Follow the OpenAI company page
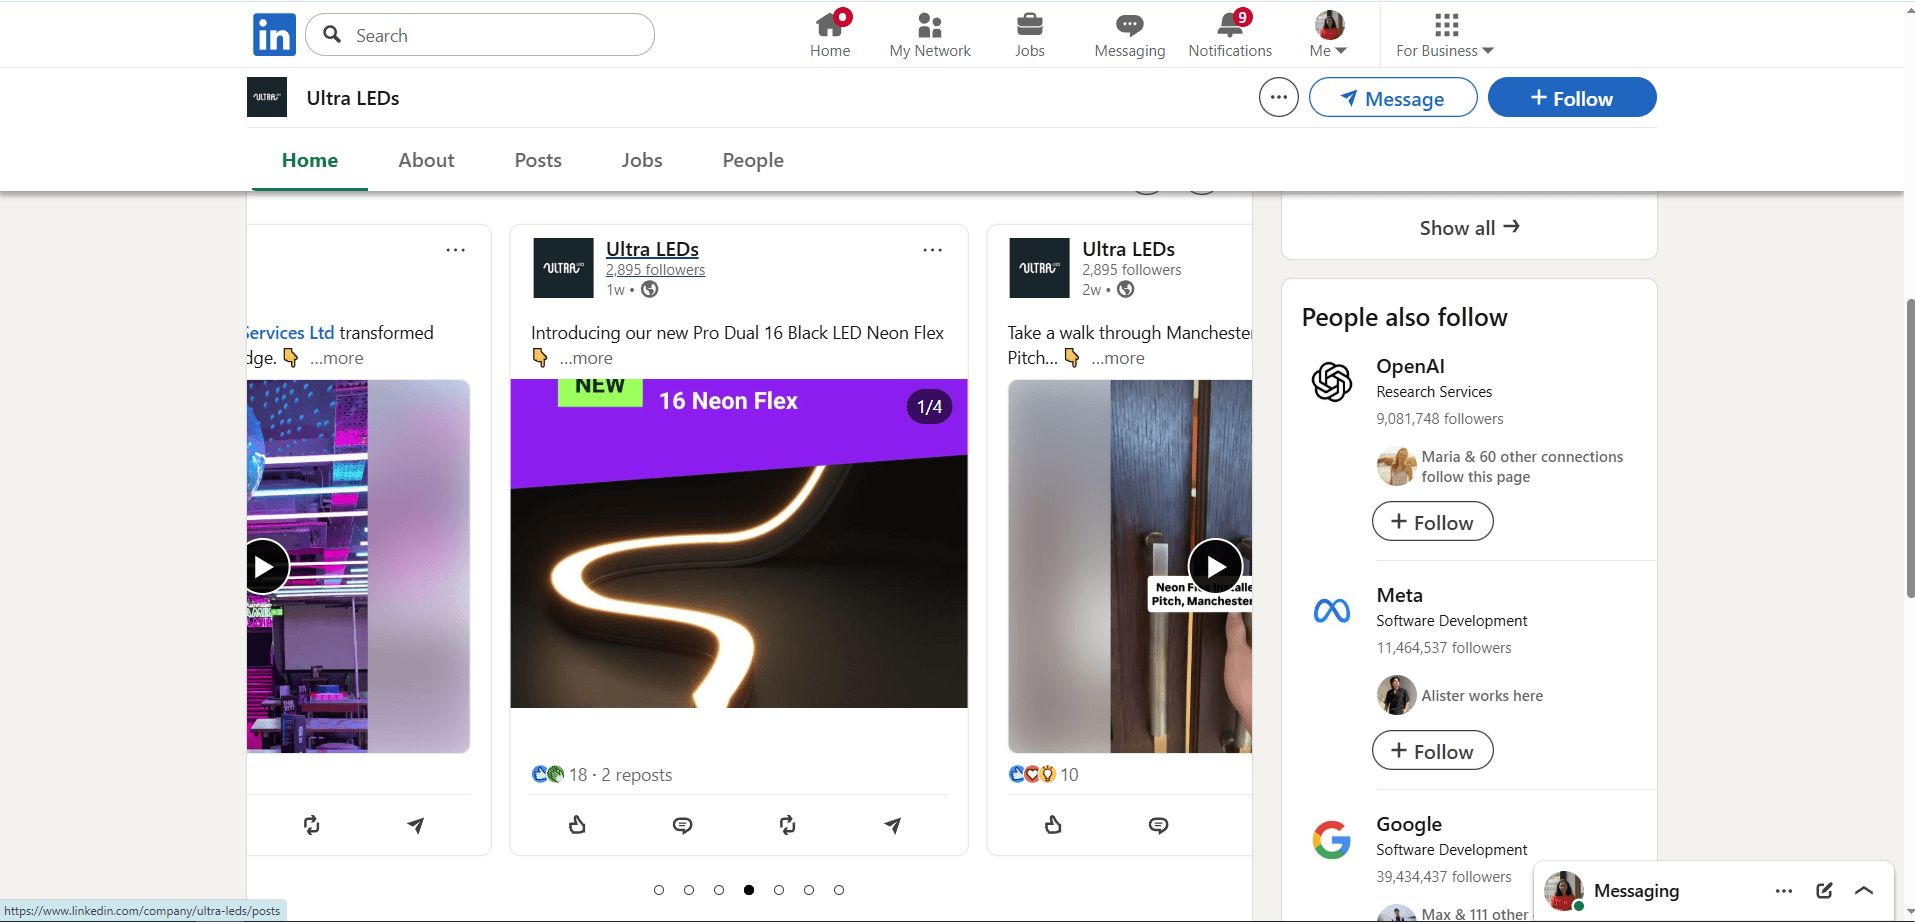Image resolution: width=1915 pixels, height=922 pixels. [1431, 521]
